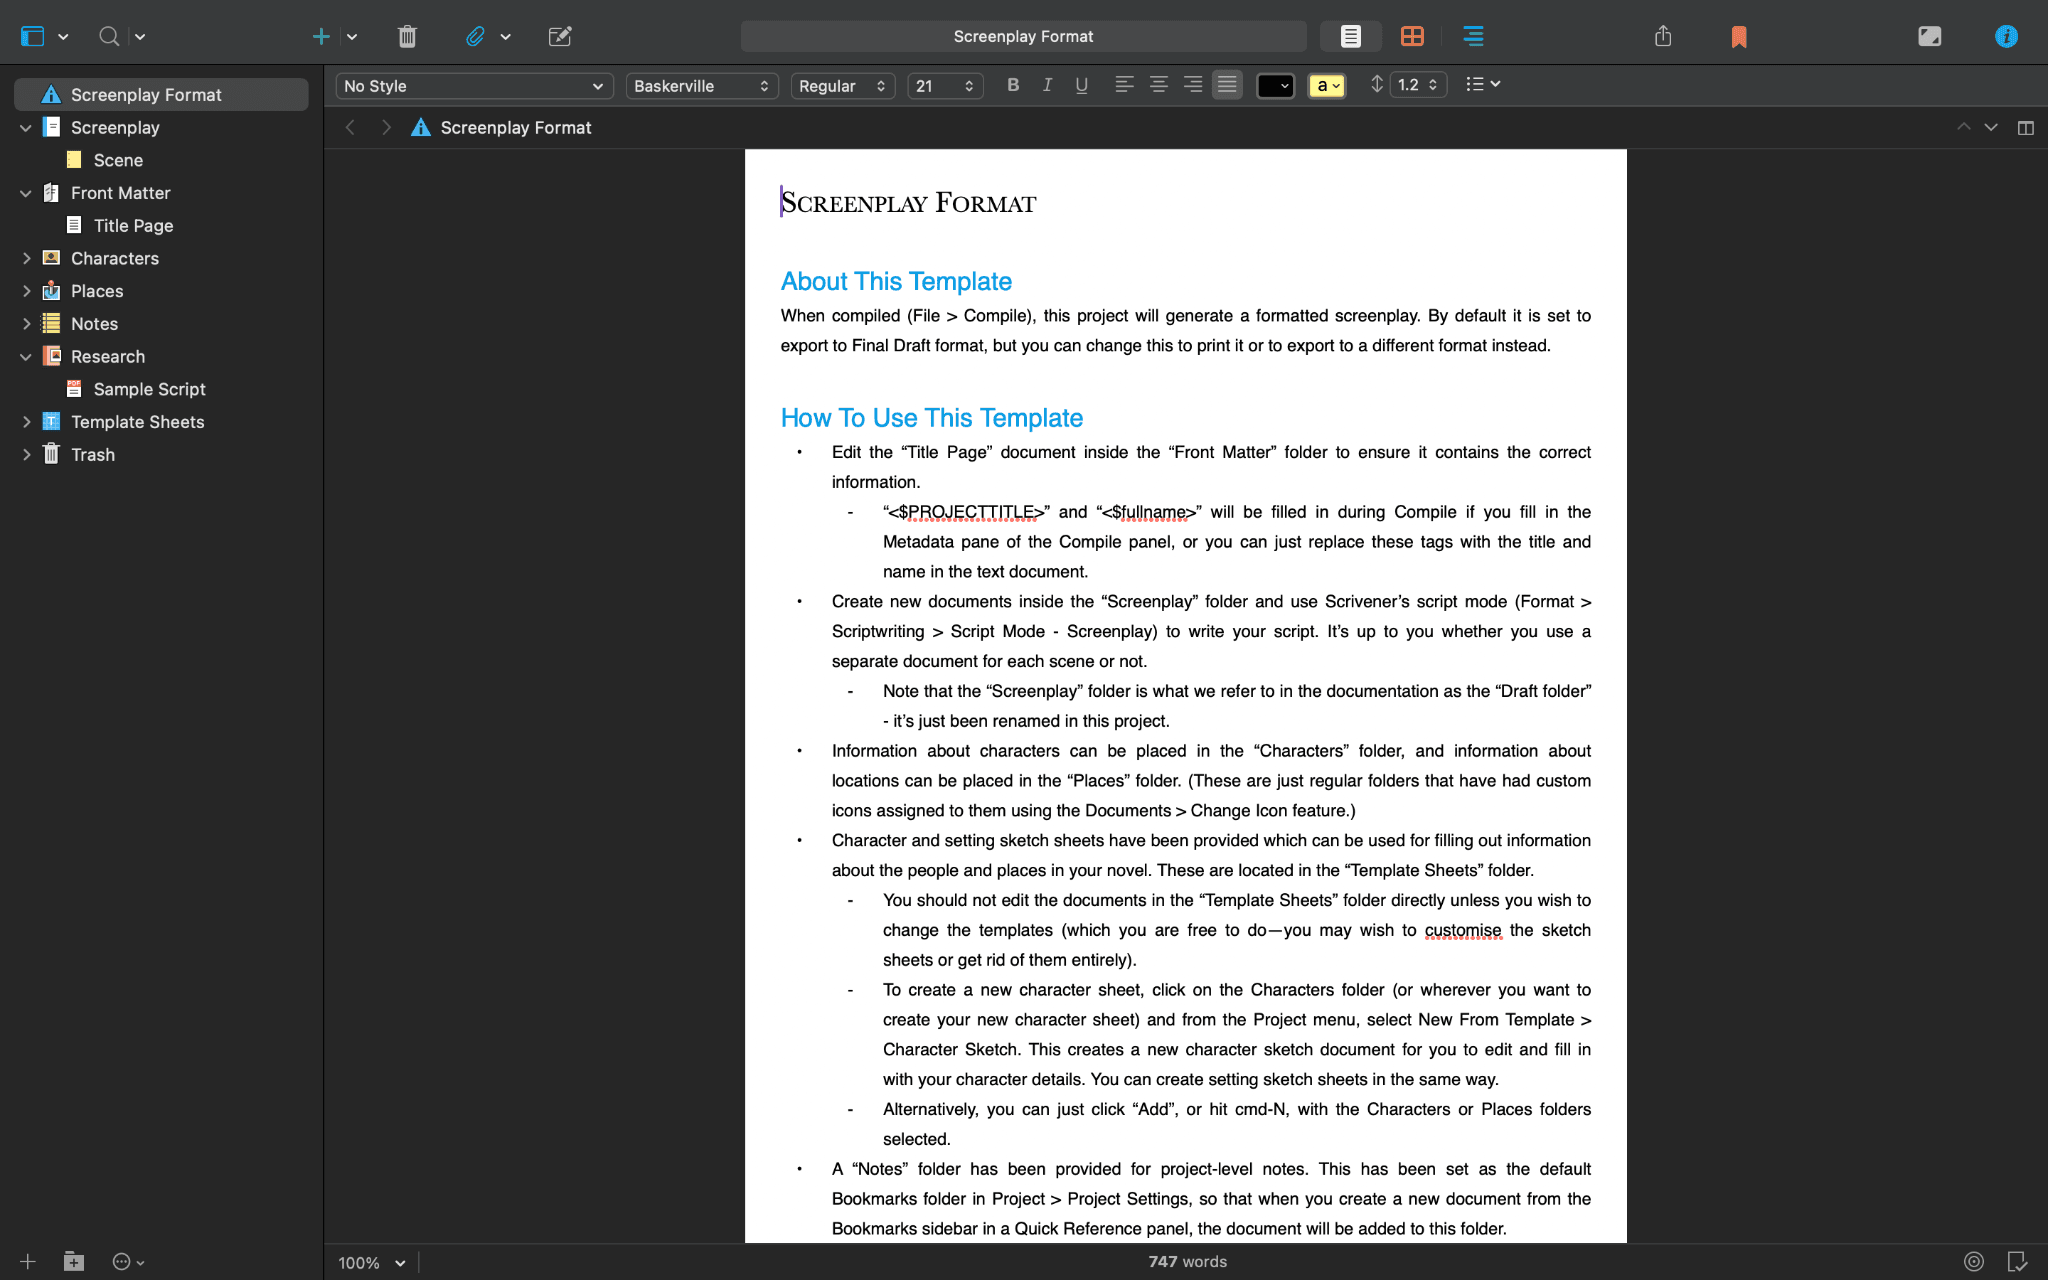
Task: Open the Bookmarks panel
Action: click(x=1738, y=36)
